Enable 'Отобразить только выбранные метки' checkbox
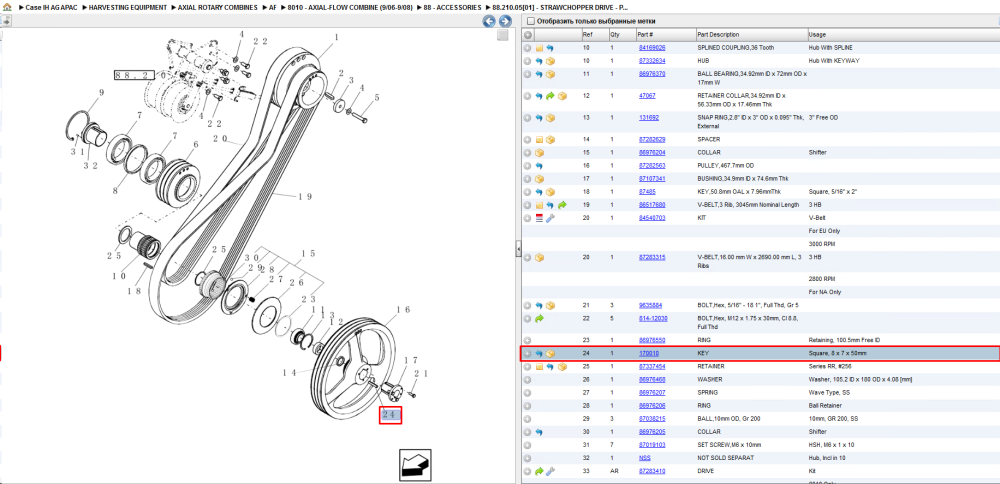Screen dimensions: 1000x484 [530, 21]
